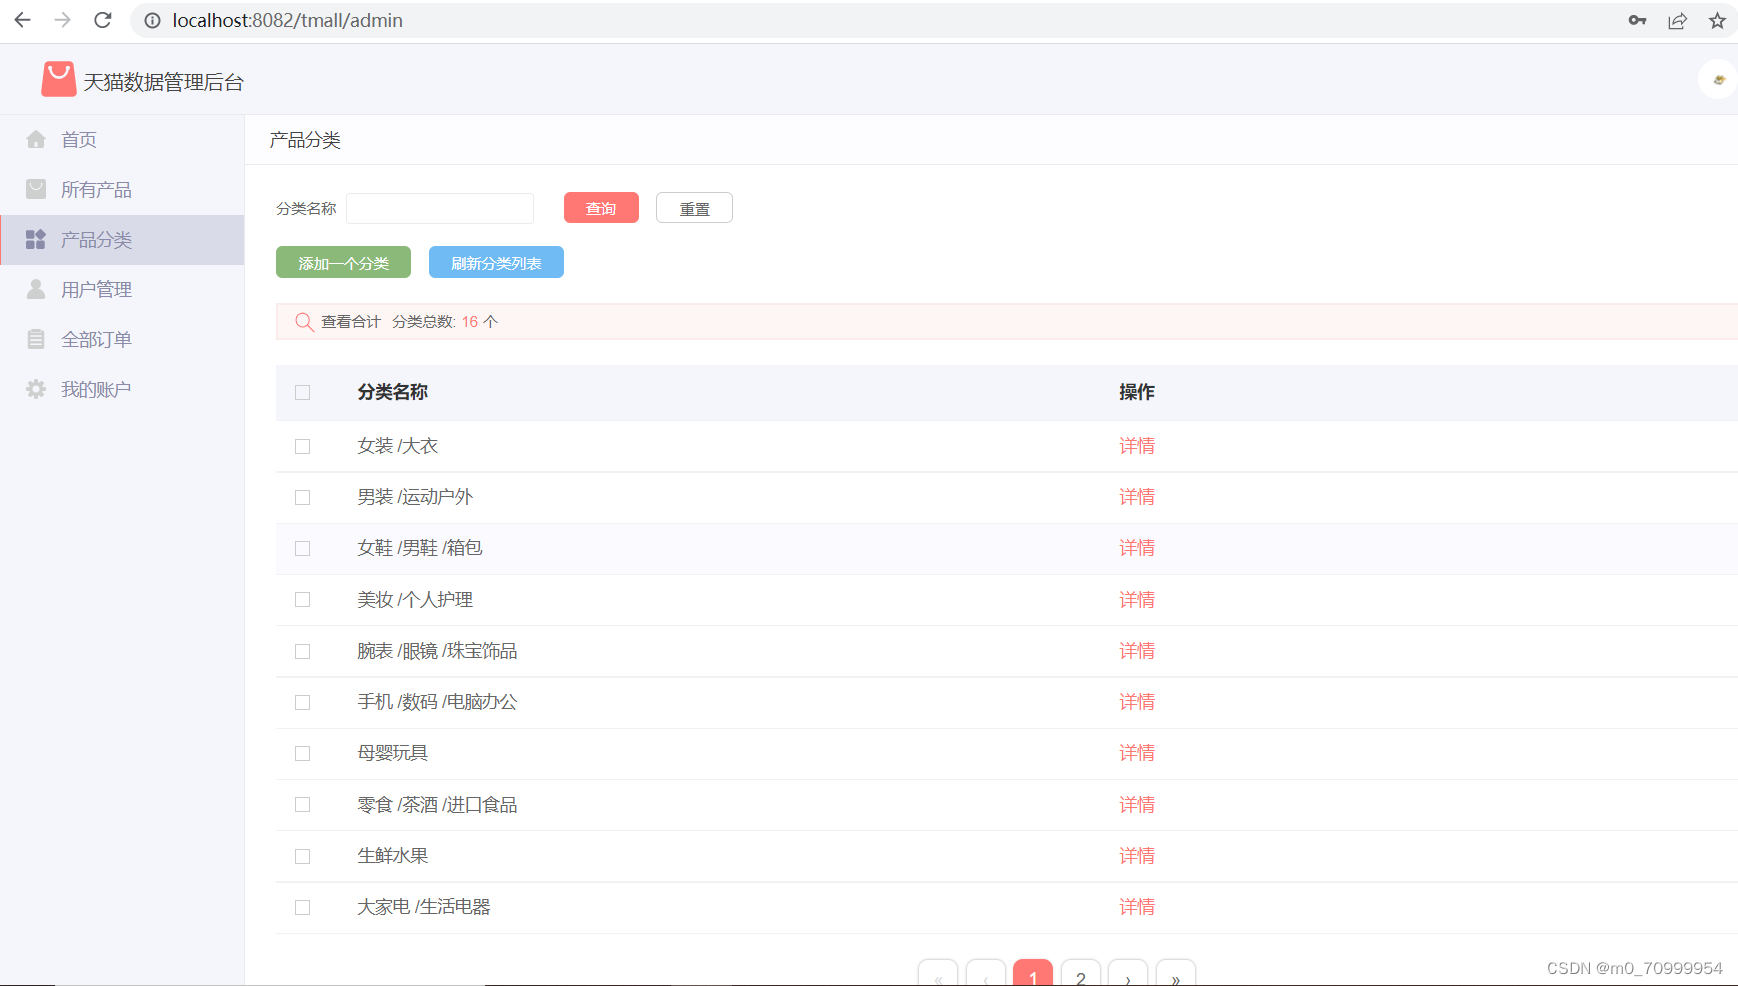
Task: Click the share page icon
Action: point(1677,20)
